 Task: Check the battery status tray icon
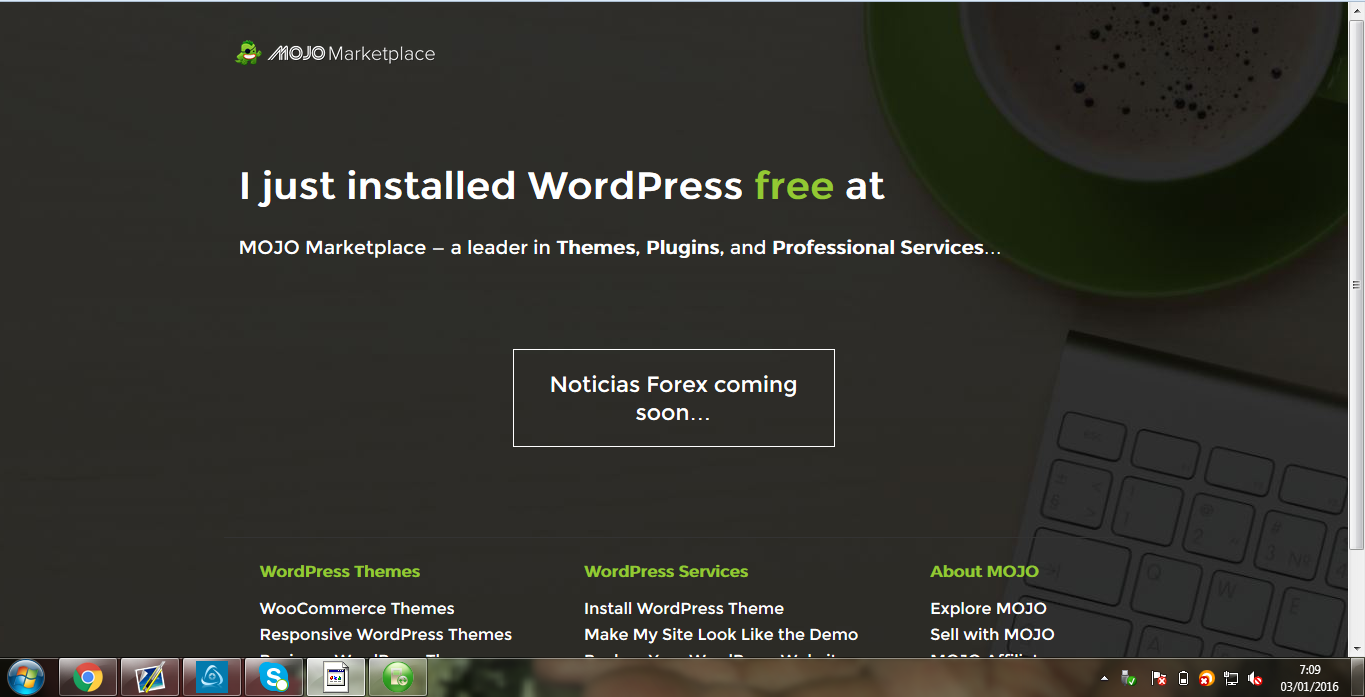[x=1183, y=678]
